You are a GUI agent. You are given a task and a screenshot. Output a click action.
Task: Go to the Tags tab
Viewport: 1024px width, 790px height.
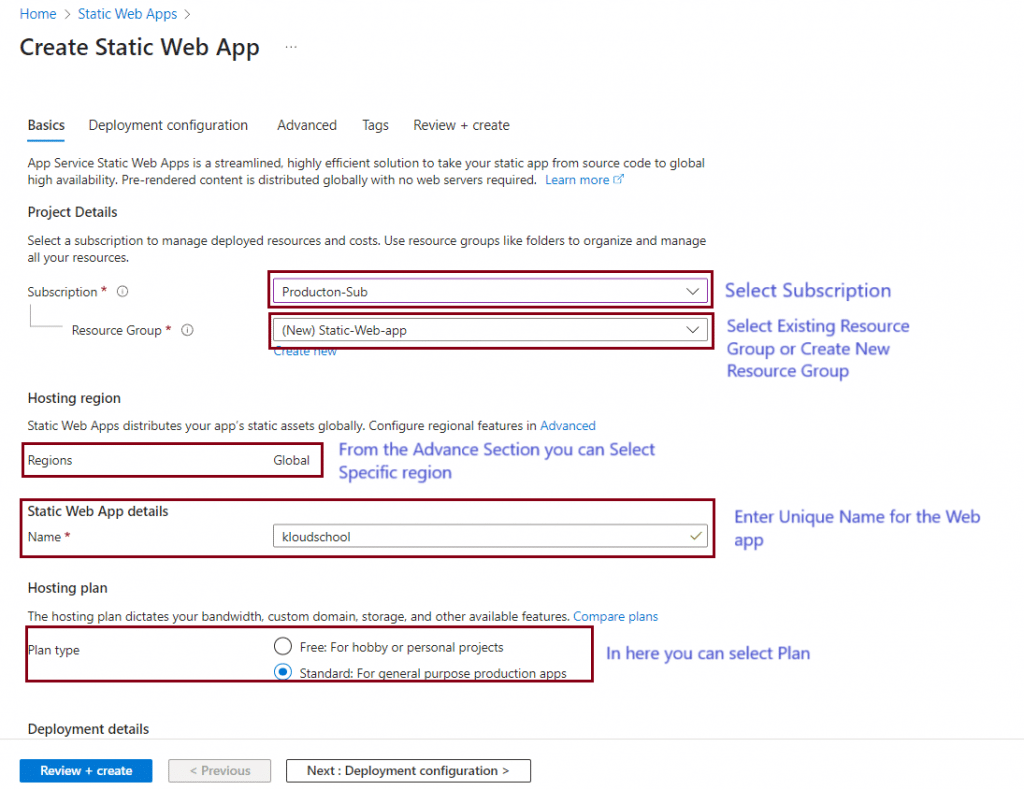[375, 125]
